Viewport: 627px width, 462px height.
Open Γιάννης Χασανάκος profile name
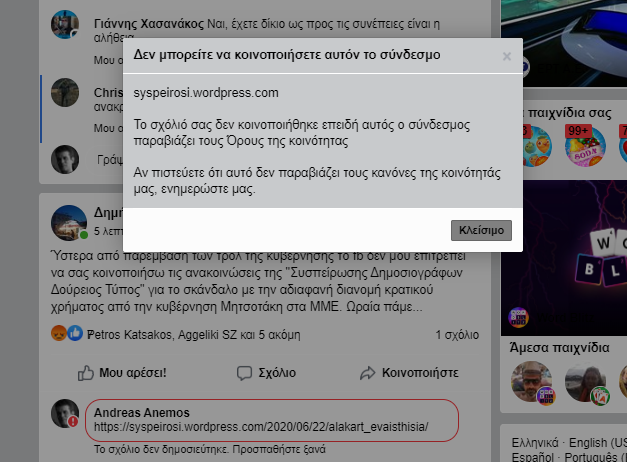click(x=149, y=24)
